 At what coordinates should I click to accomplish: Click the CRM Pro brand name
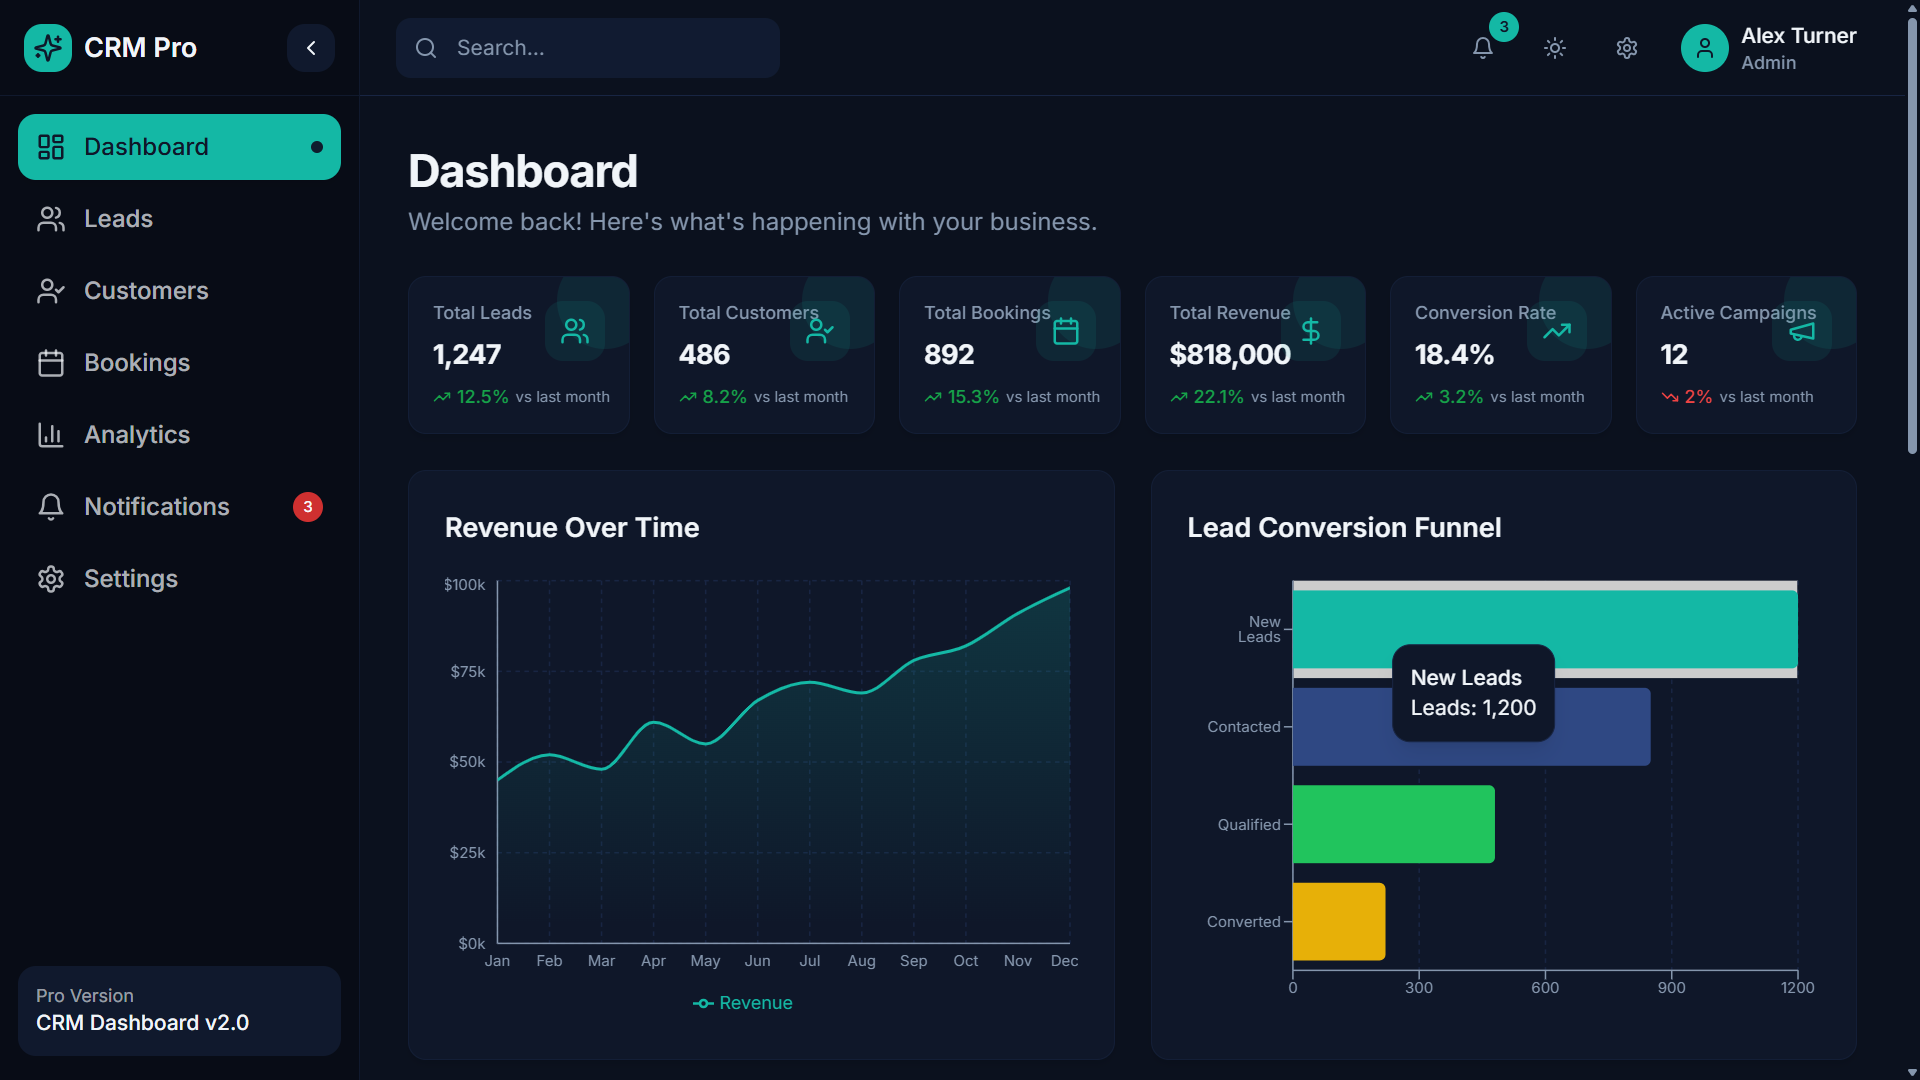140,48
